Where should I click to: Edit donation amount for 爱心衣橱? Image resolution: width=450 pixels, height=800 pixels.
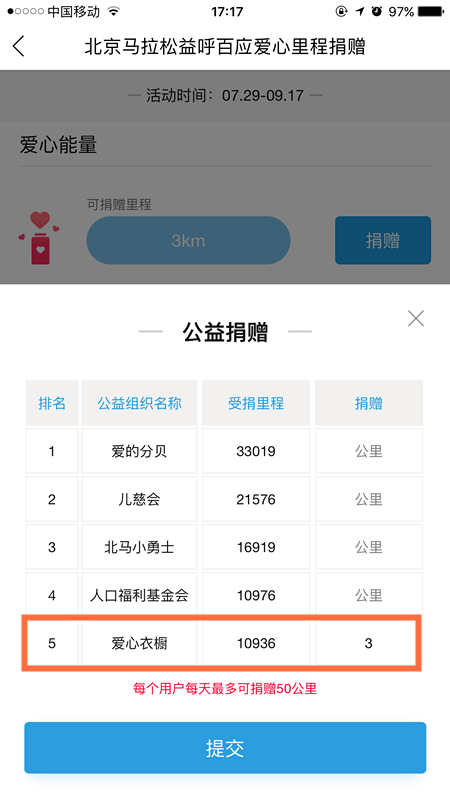click(369, 643)
